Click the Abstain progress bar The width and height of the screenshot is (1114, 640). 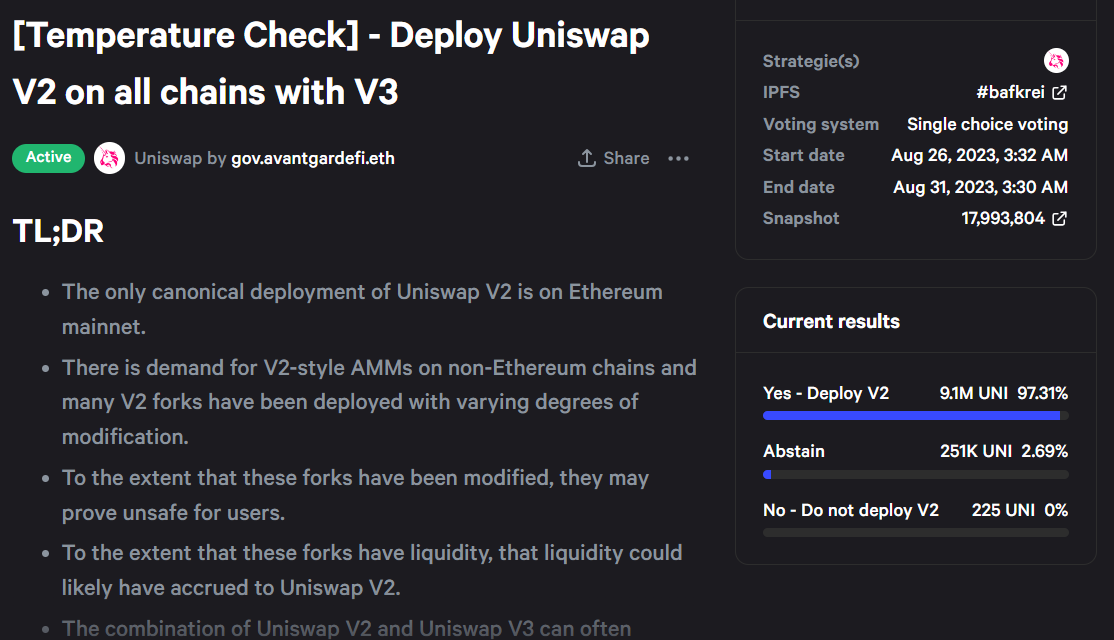[914, 473]
